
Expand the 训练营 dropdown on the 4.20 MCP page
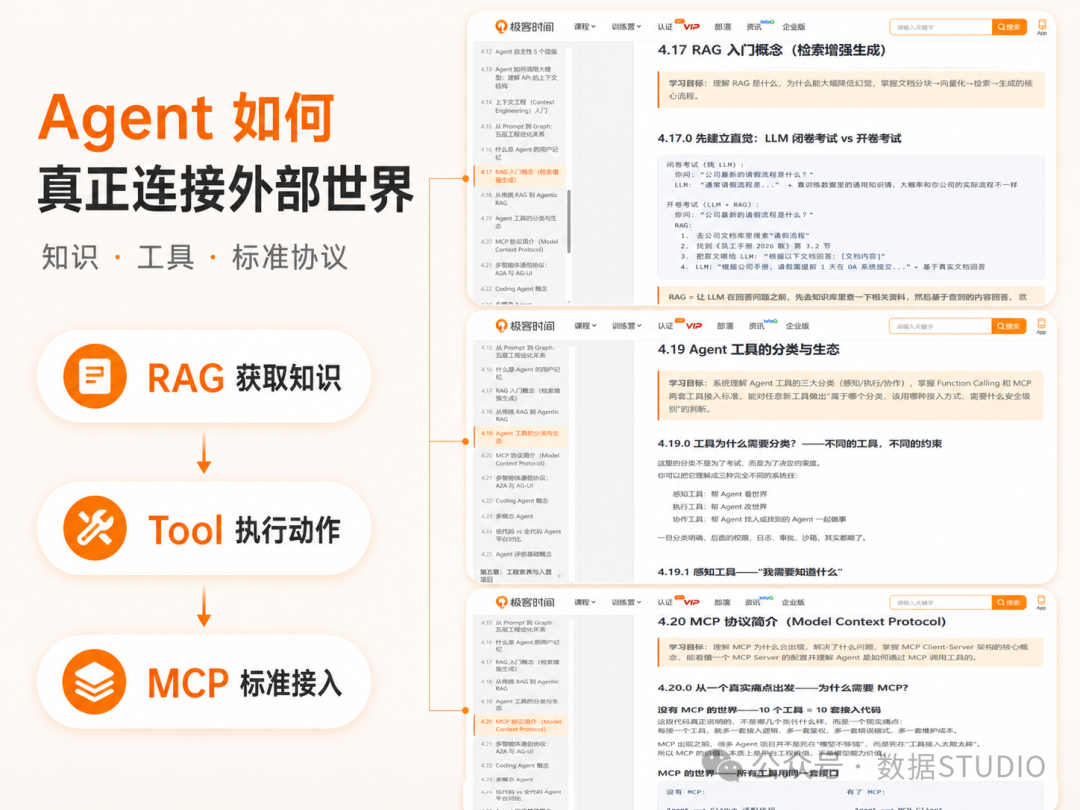(x=626, y=602)
